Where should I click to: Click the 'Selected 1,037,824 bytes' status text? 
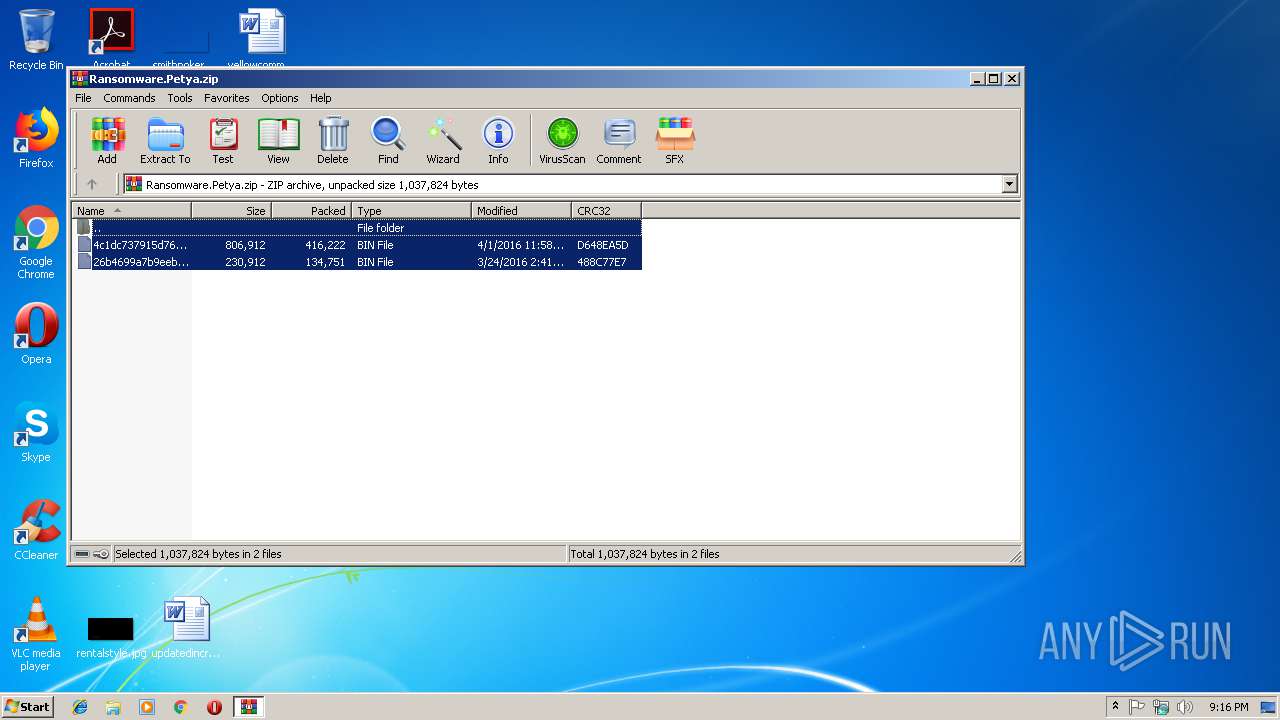coord(198,554)
